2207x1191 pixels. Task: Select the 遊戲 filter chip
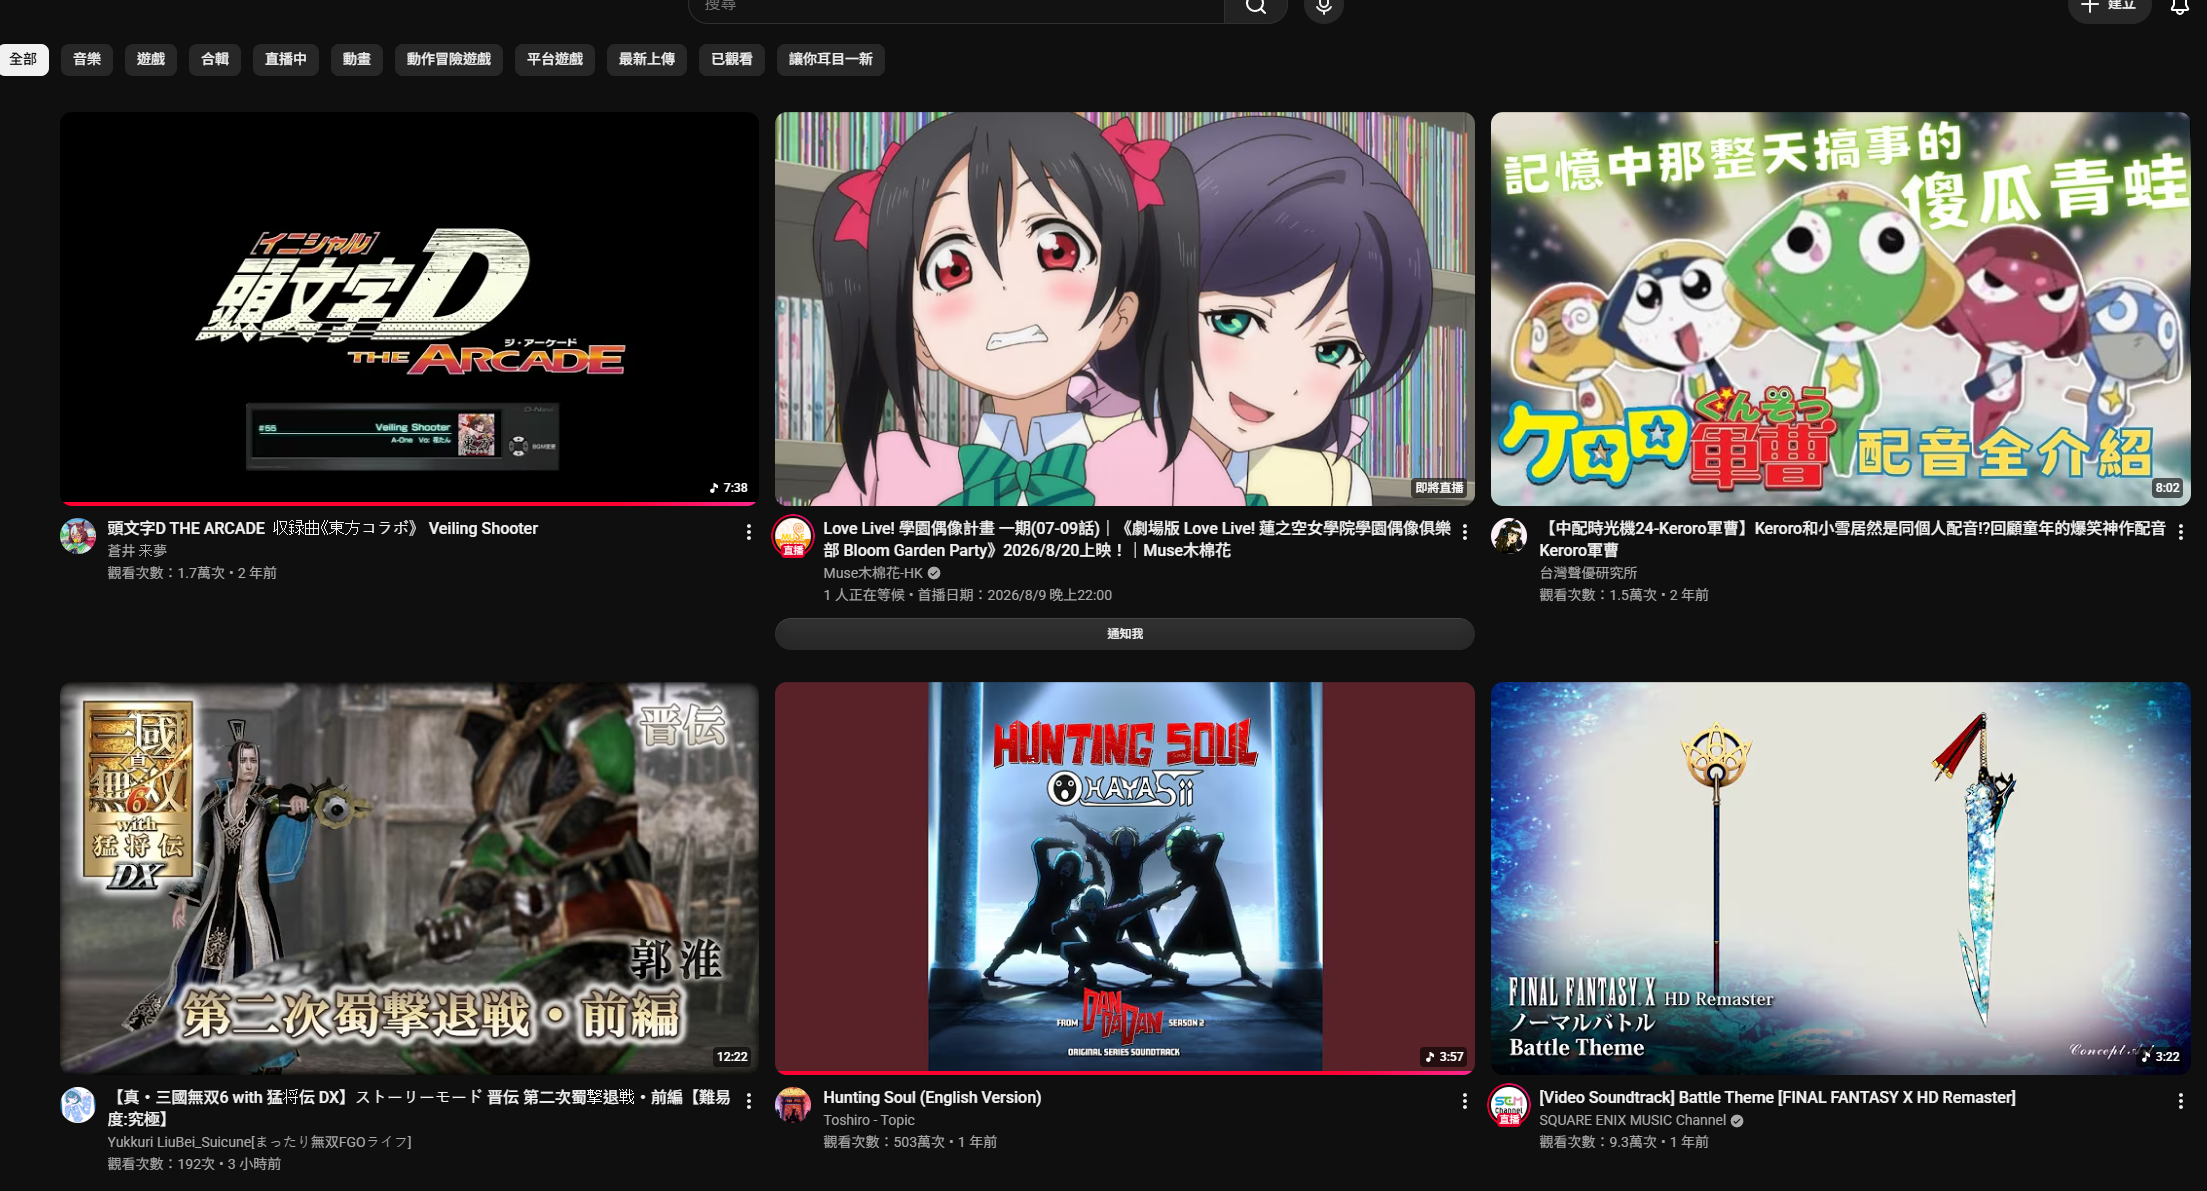click(x=151, y=59)
